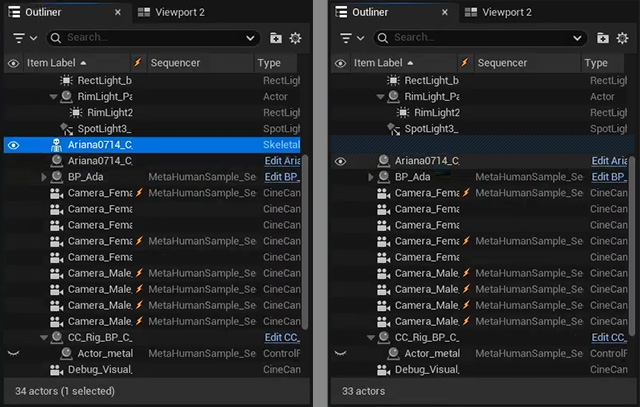Click Debug_Visual camera icon in right Outliner
Viewport: 640px width, 407px height.
coord(383,370)
